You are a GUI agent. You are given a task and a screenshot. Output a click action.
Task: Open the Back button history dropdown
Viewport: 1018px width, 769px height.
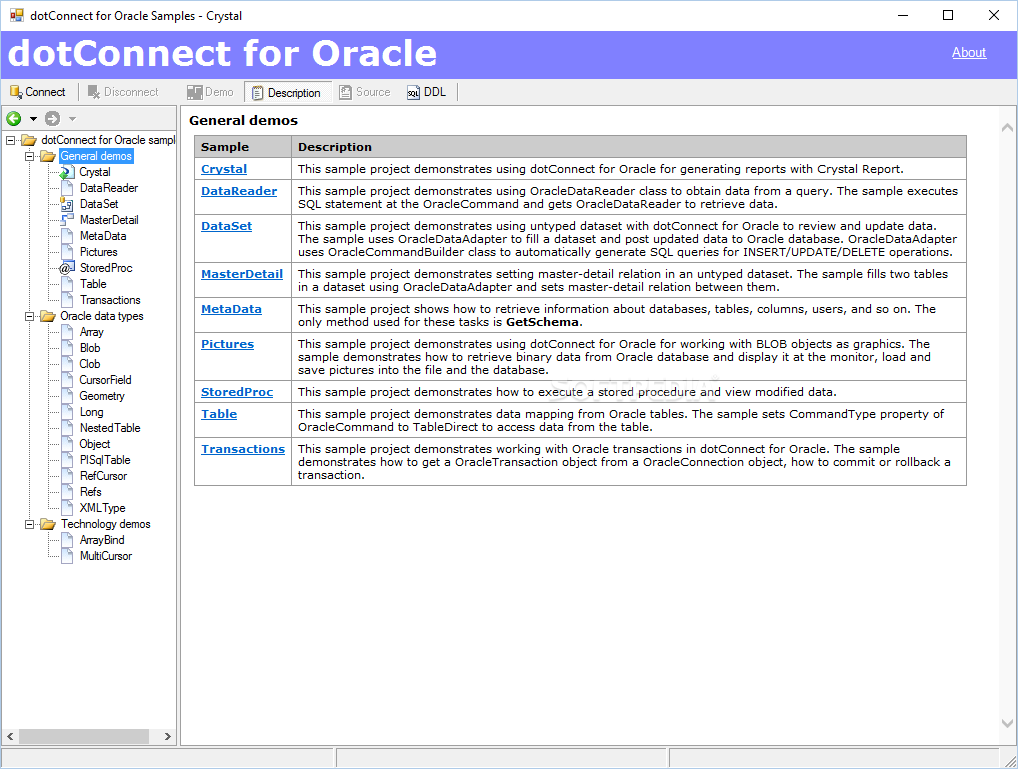coord(33,119)
